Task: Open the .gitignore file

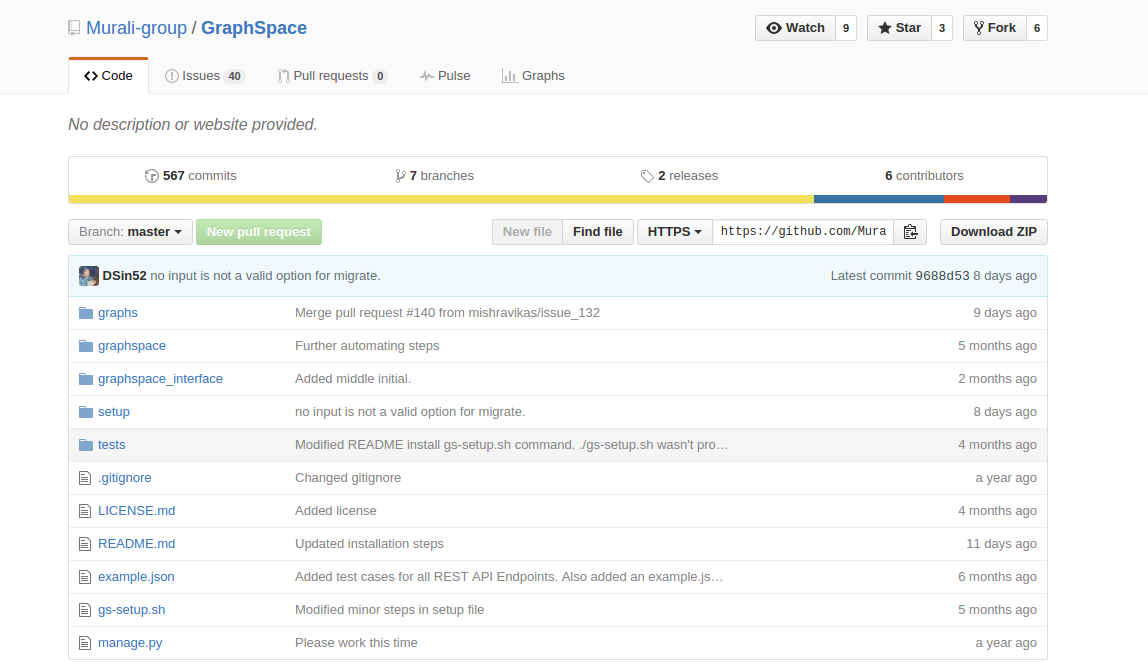Action: click(124, 478)
